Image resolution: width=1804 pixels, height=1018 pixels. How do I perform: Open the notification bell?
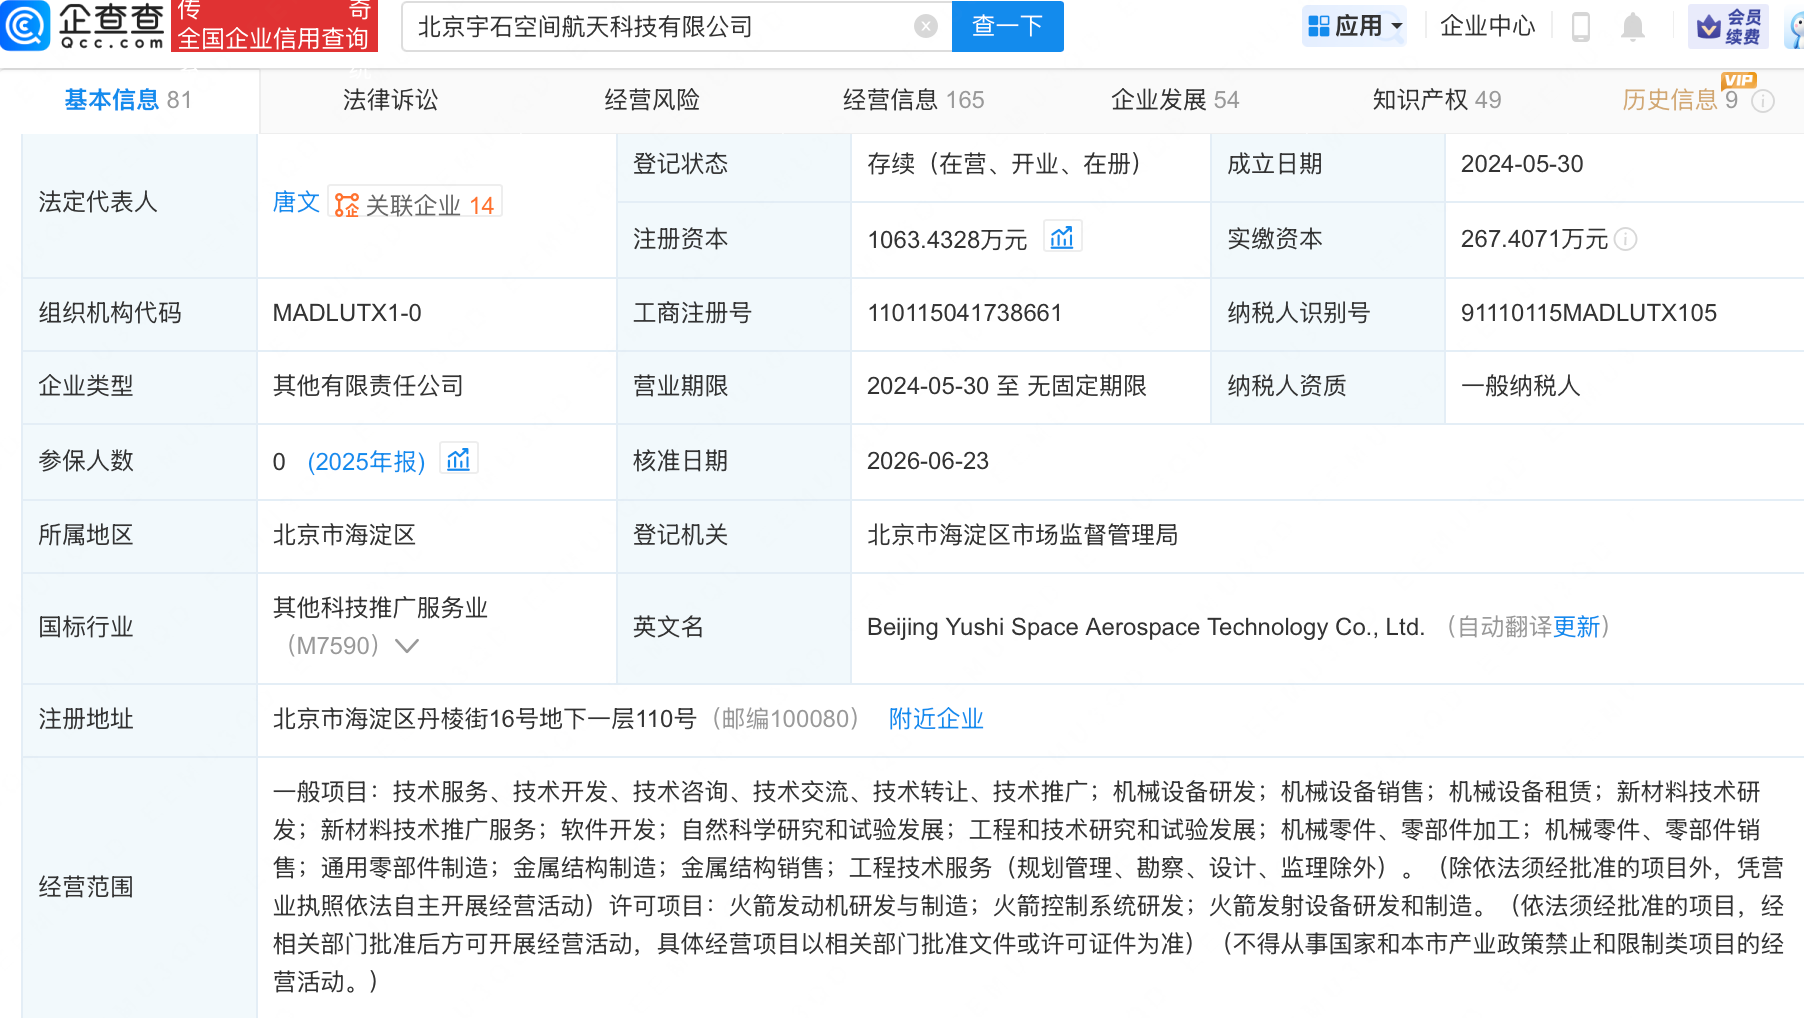click(x=1633, y=27)
